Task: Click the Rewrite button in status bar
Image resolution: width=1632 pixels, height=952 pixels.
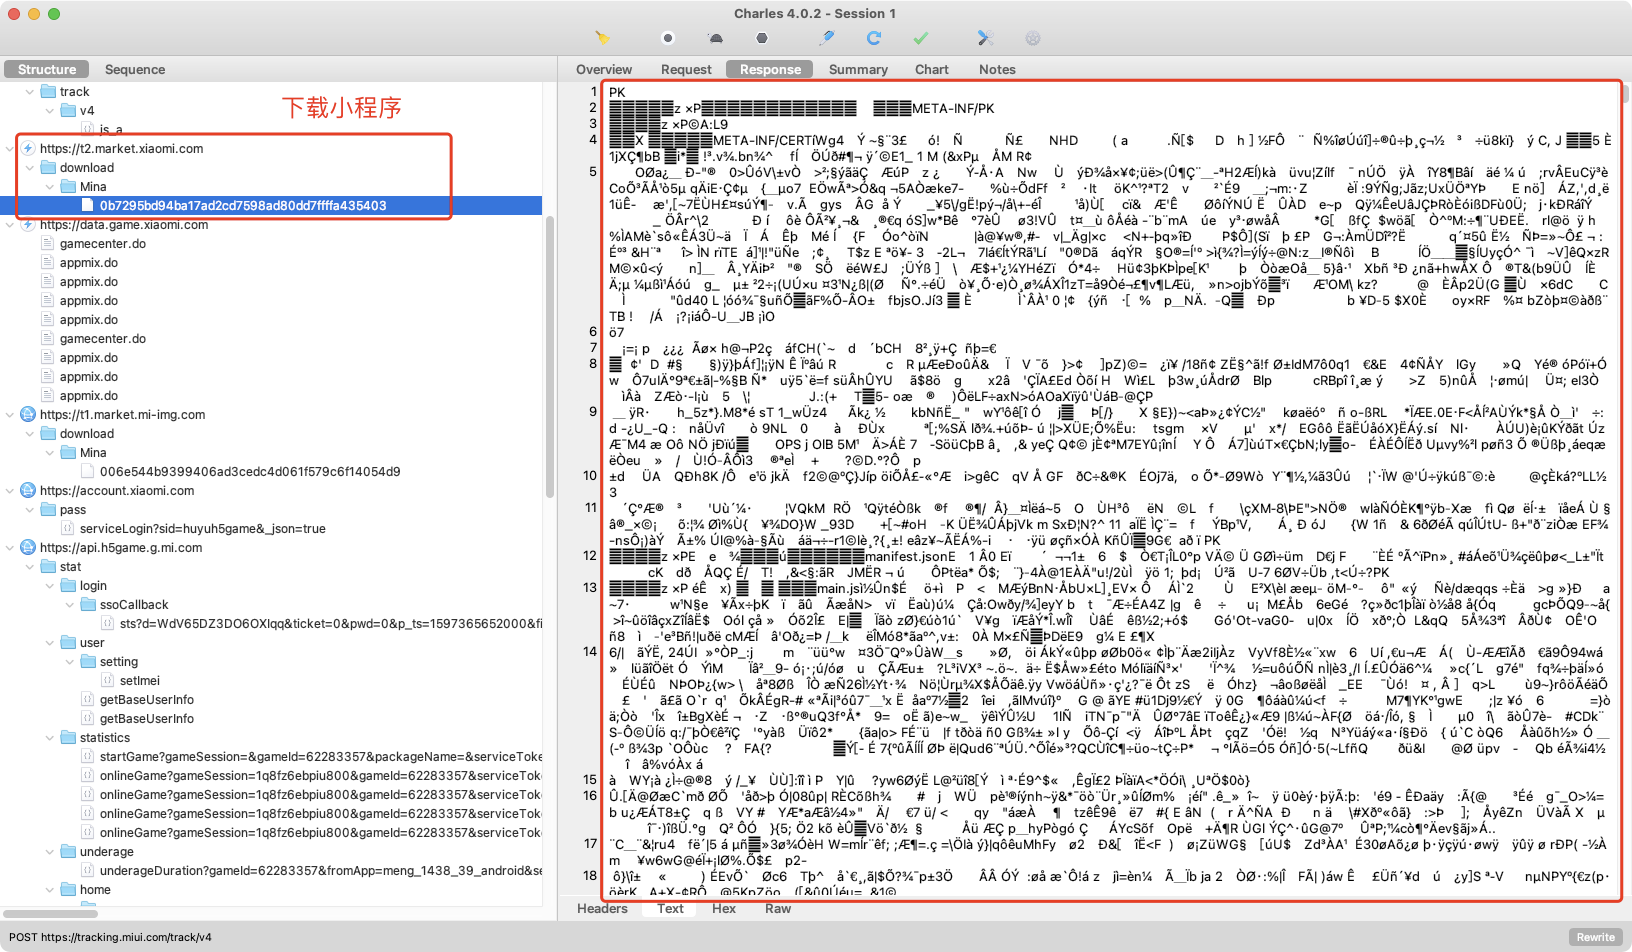Action: click(x=1596, y=937)
